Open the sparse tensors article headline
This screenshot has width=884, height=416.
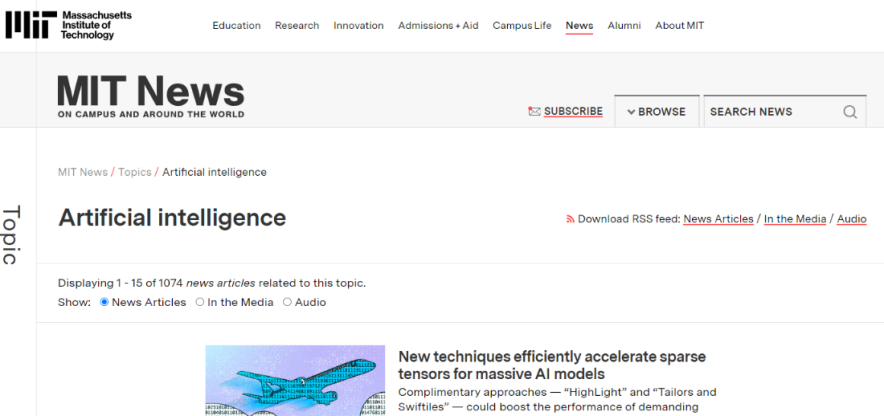552,365
